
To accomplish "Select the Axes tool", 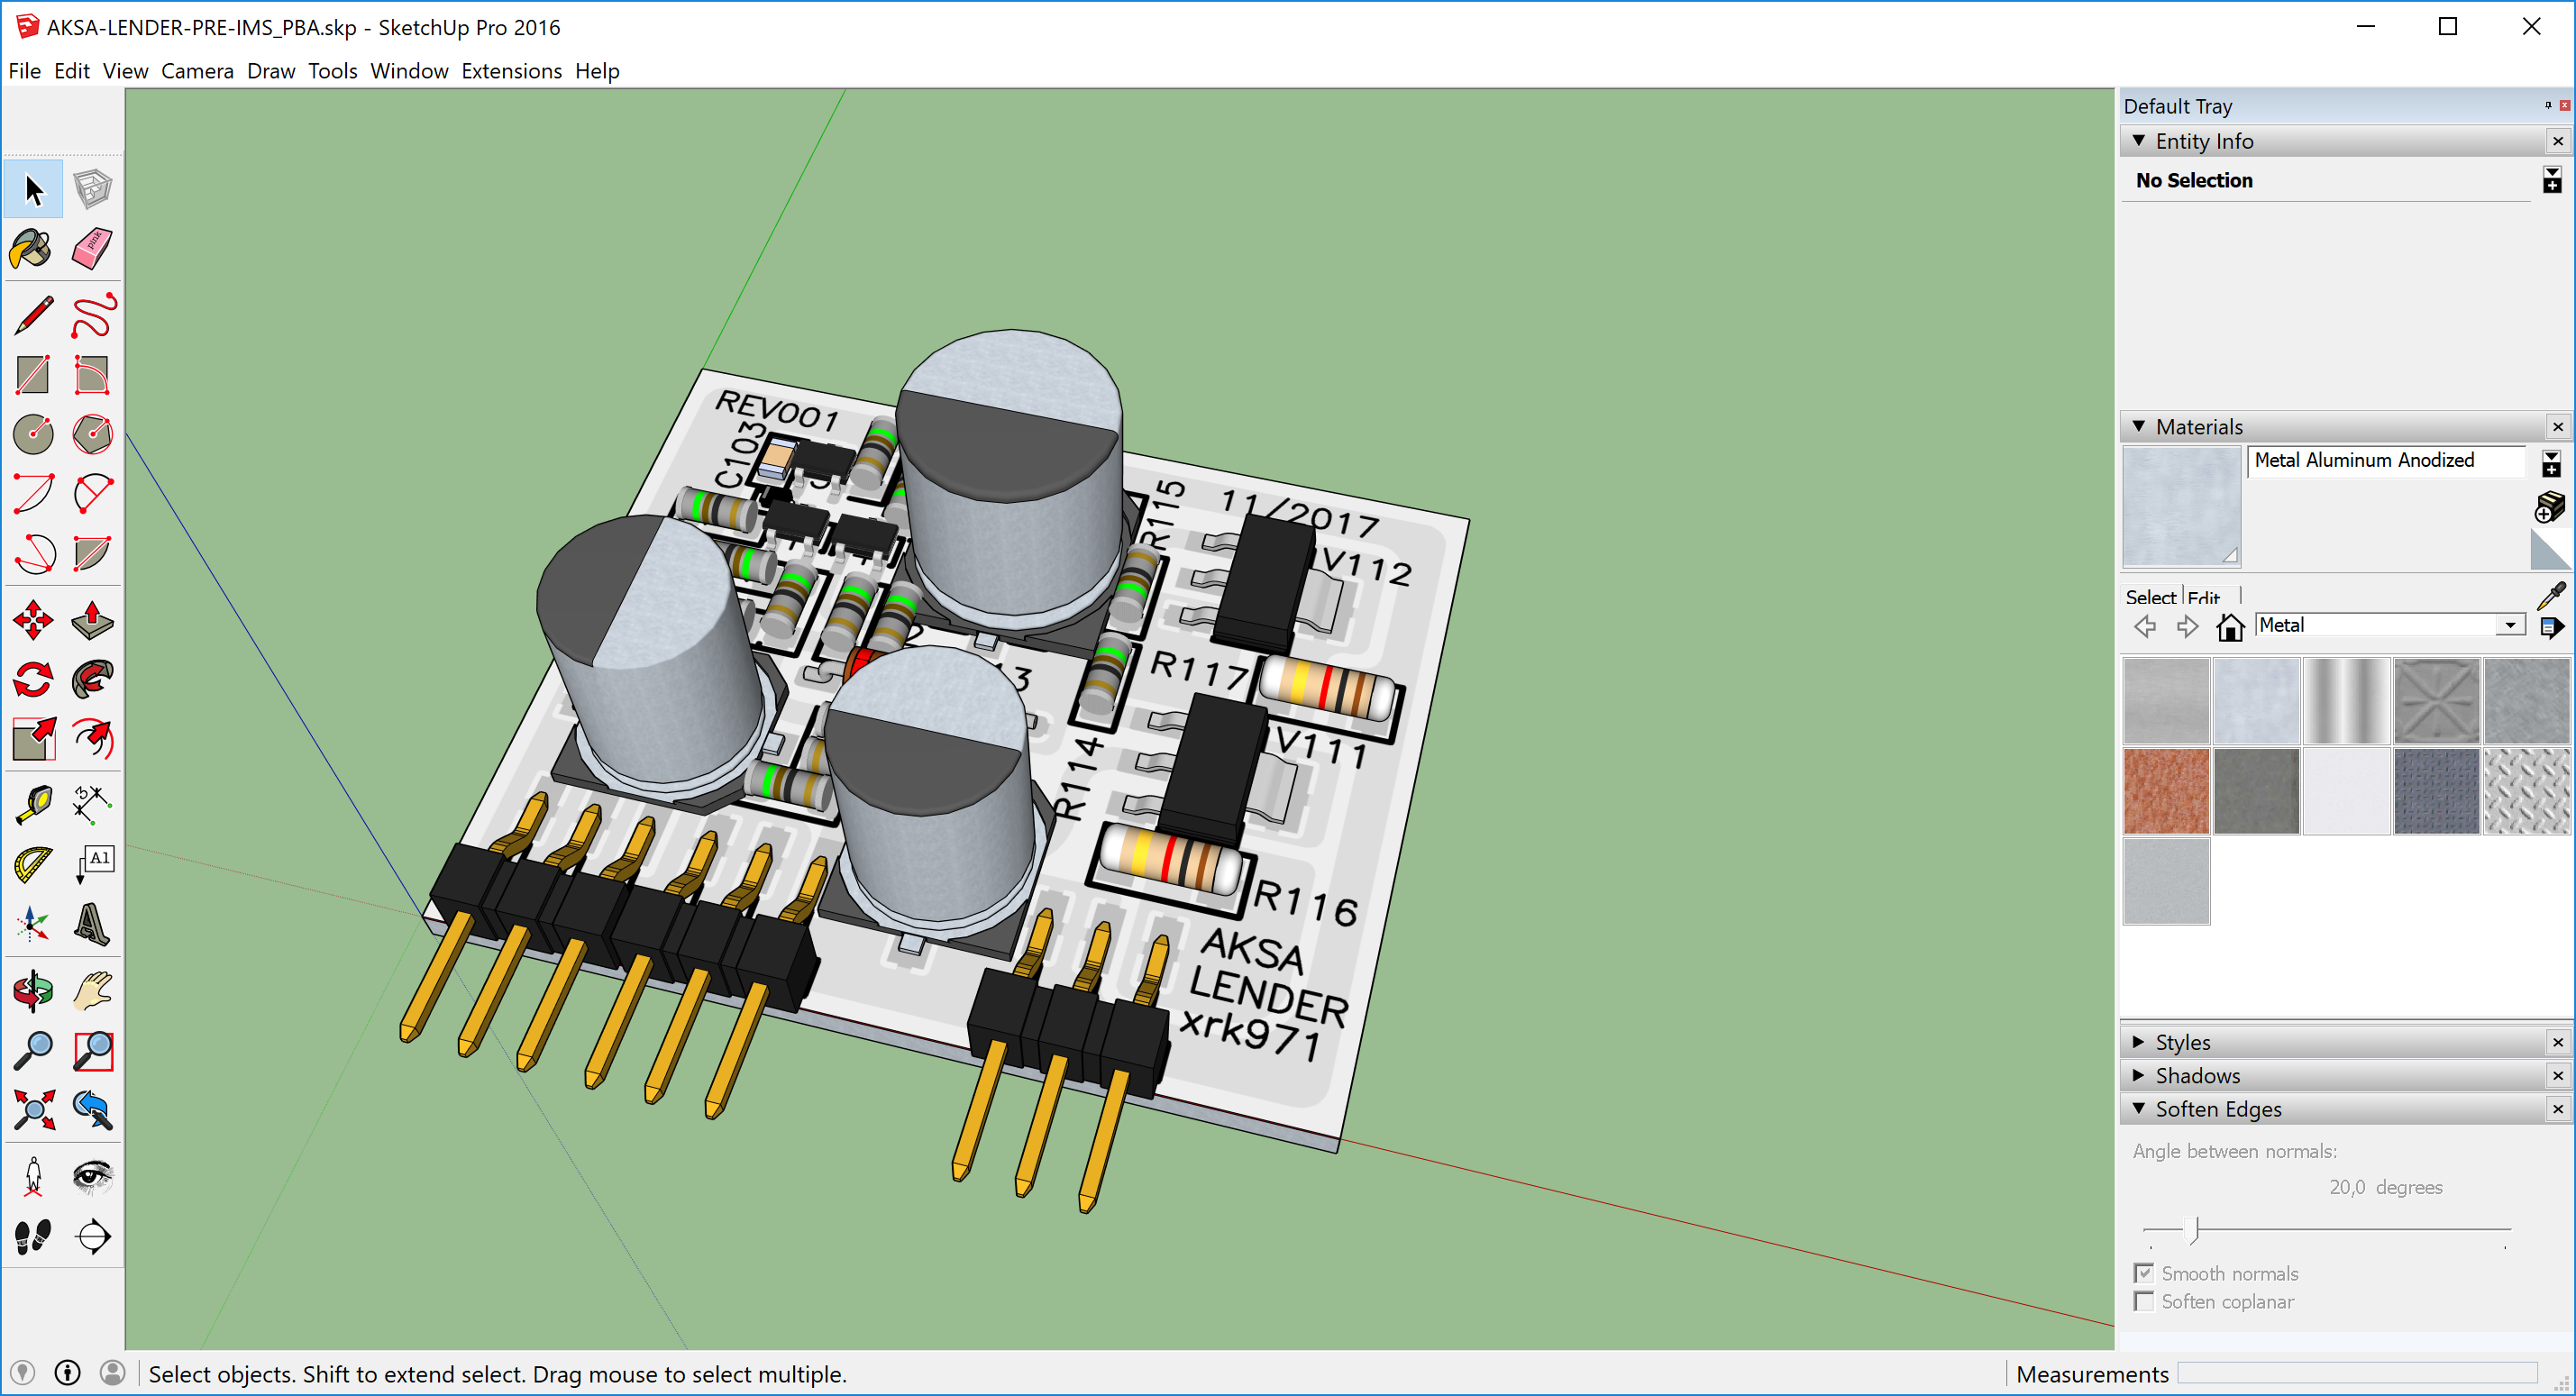I will [x=33, y=924].
